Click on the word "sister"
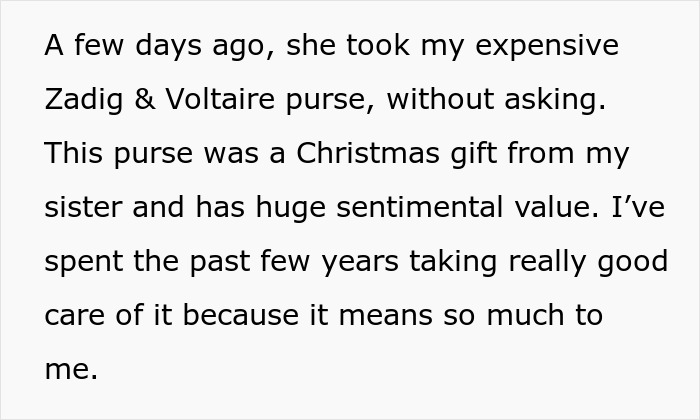The image size is (700, 420). click(x=77, y=208)
